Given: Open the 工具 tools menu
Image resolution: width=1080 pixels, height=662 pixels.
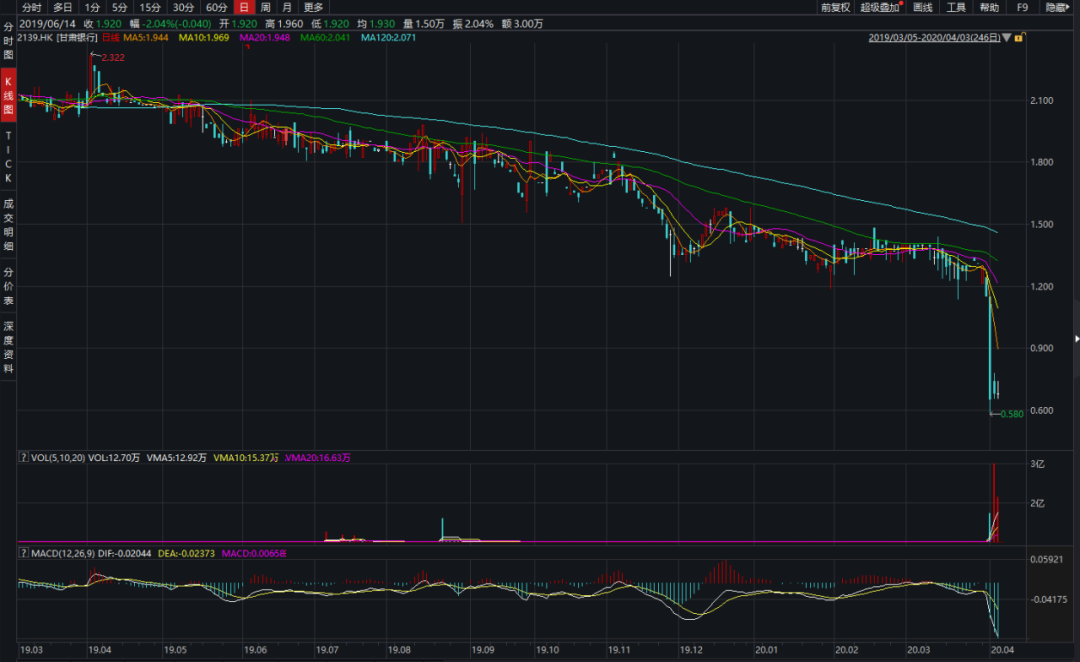Looking at the screenshot, I should click(956, 7).
